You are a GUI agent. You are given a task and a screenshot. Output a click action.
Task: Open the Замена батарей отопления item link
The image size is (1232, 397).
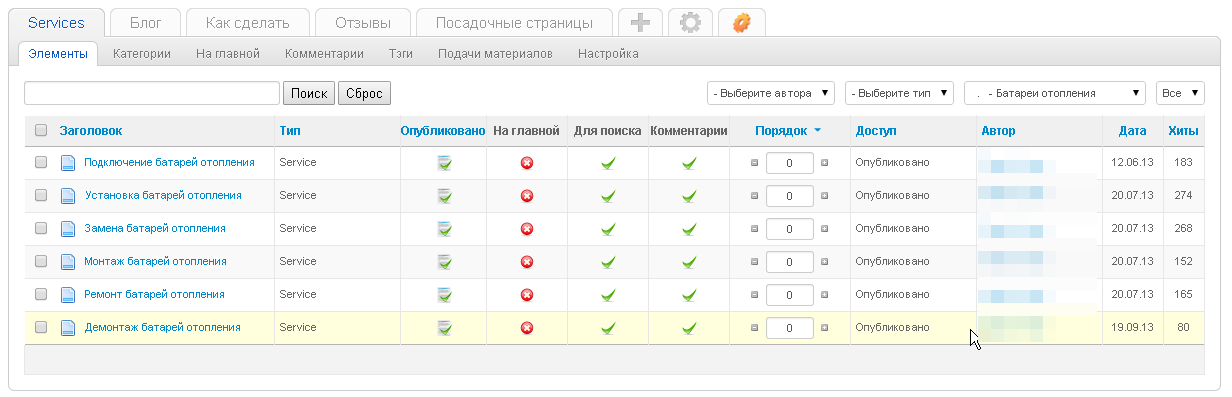click(155, 228)
